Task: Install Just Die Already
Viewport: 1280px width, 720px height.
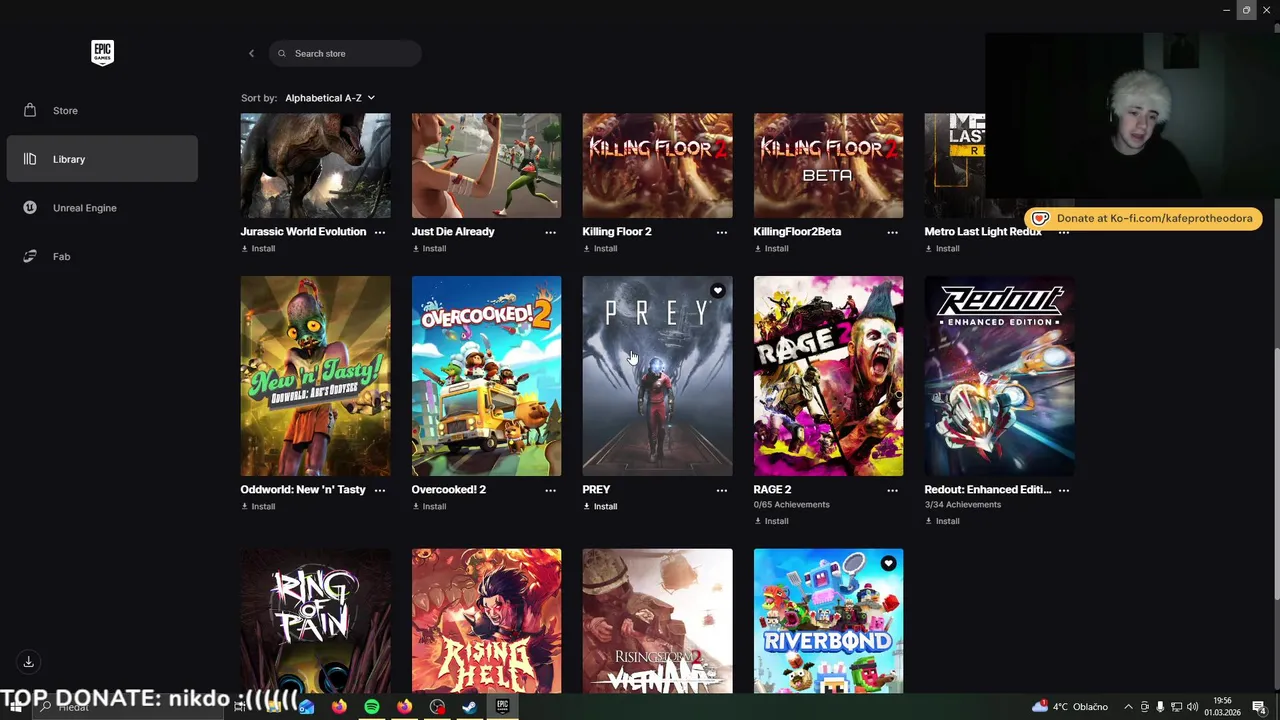Action: (x=429, y=248)
